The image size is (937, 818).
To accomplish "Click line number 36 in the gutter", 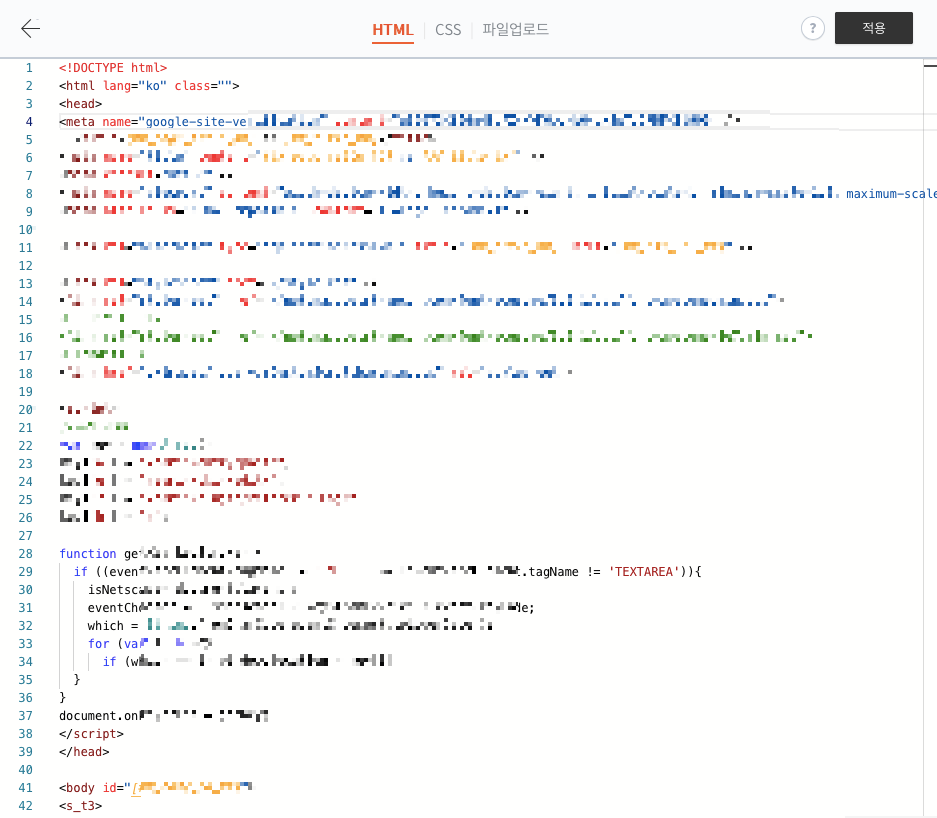I will pos(26,698).
